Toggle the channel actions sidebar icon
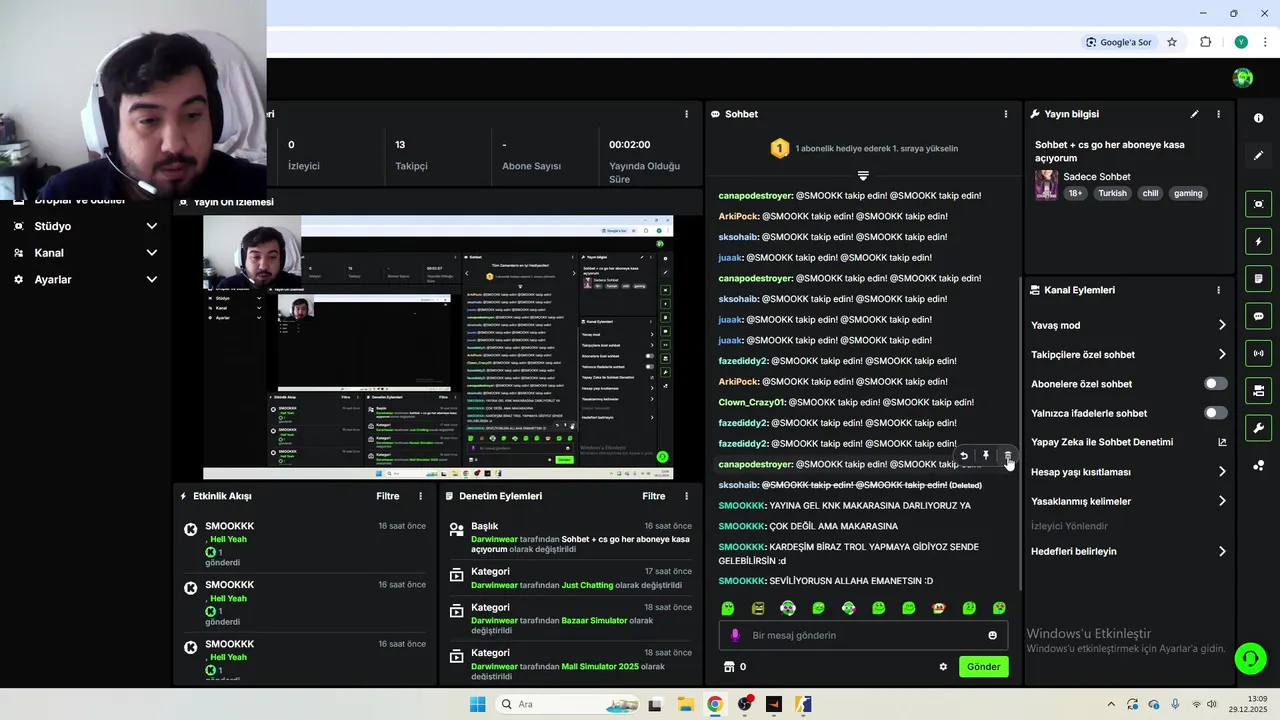 [x=1258, y=390]
